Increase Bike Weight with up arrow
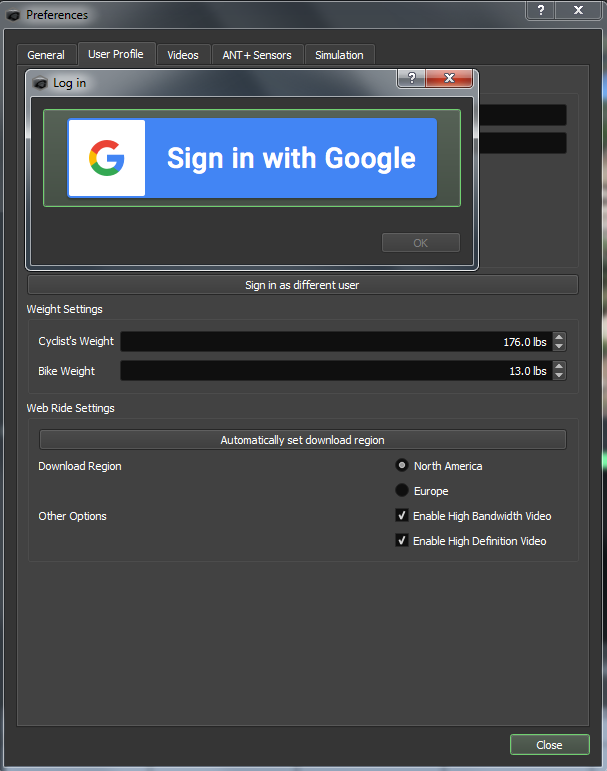This screenshot has width=607, height=771. 559,366
